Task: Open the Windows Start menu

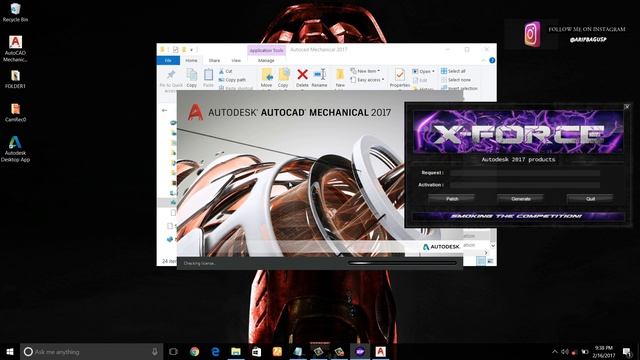Action: pyautogui.click(x=10, y=351)
